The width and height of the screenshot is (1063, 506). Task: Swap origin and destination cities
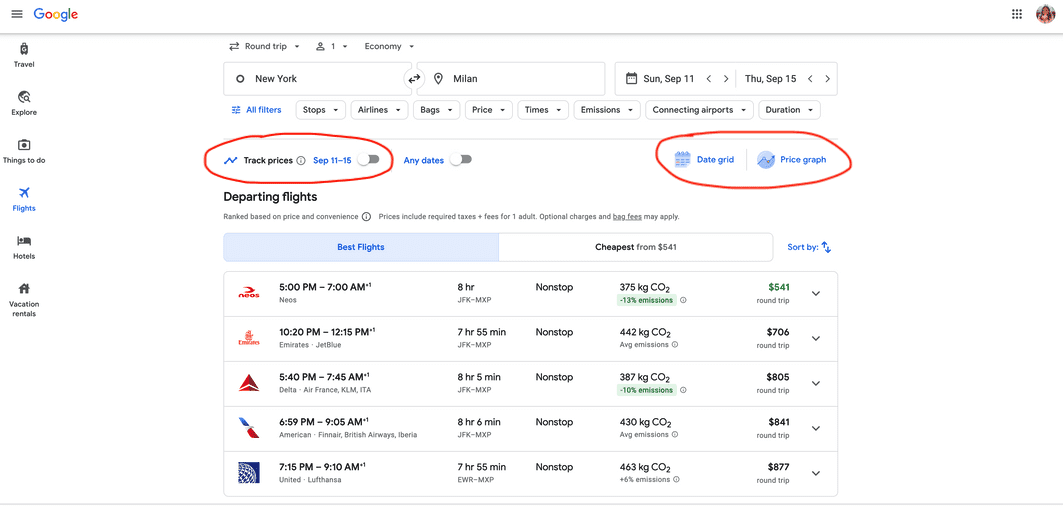pyautogui.click(x=414, y=79)
